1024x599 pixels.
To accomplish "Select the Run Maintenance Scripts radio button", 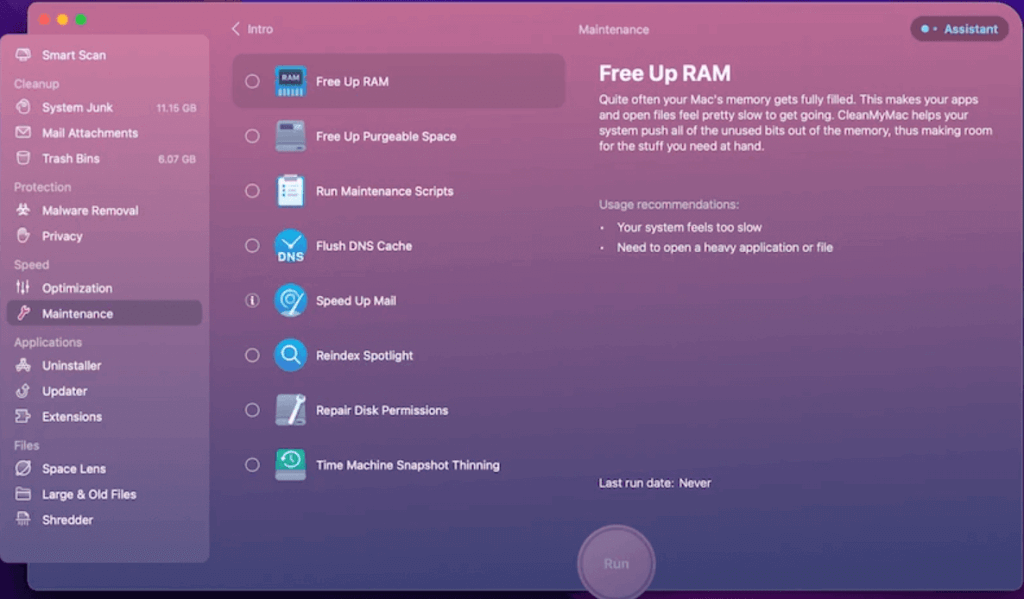I will coord(252,191).
